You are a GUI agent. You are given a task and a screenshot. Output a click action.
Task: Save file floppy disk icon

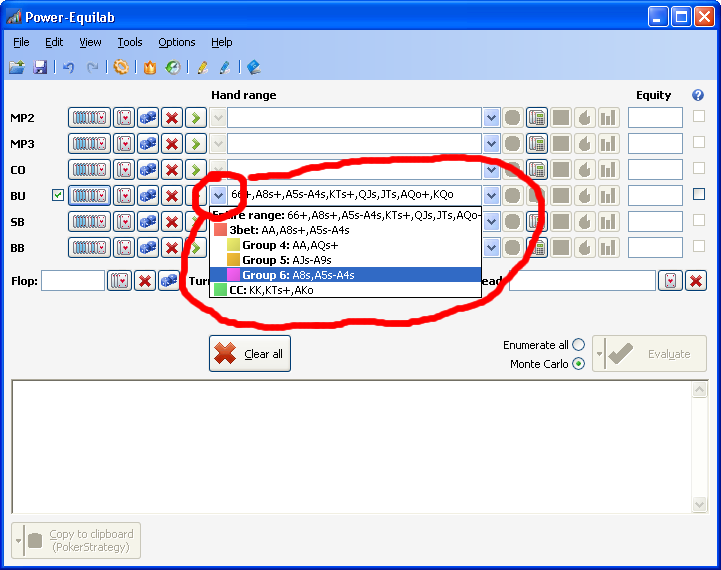click(40, 68)
